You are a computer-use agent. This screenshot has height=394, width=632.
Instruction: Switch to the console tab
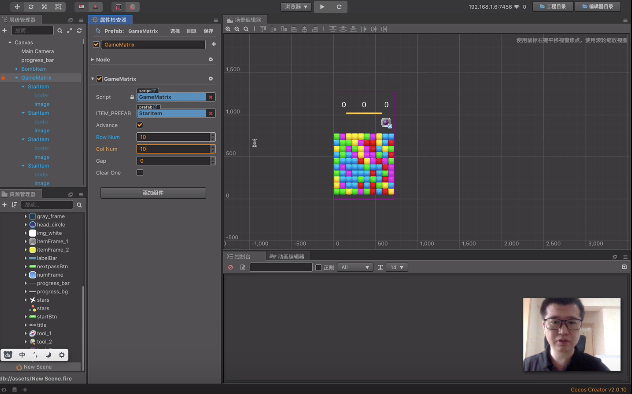[239, 256]
